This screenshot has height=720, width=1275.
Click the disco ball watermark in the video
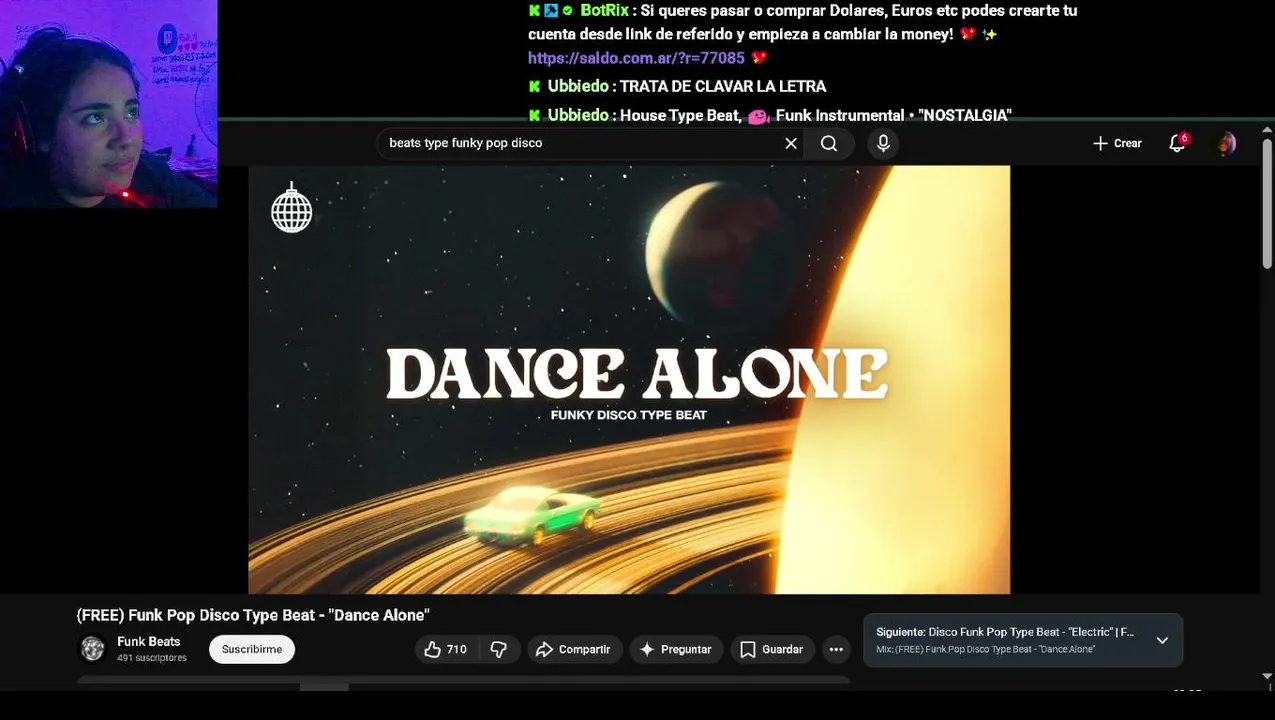tap(292, 209)
